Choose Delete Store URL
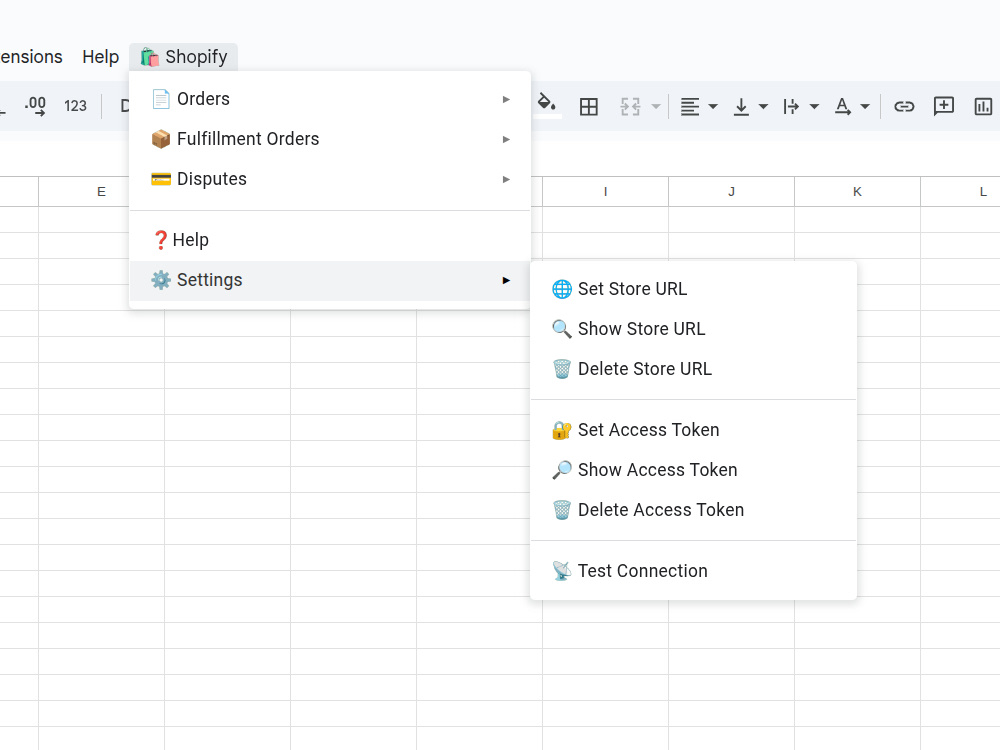This screenshot has height=750, width=1000. (693, 369)
